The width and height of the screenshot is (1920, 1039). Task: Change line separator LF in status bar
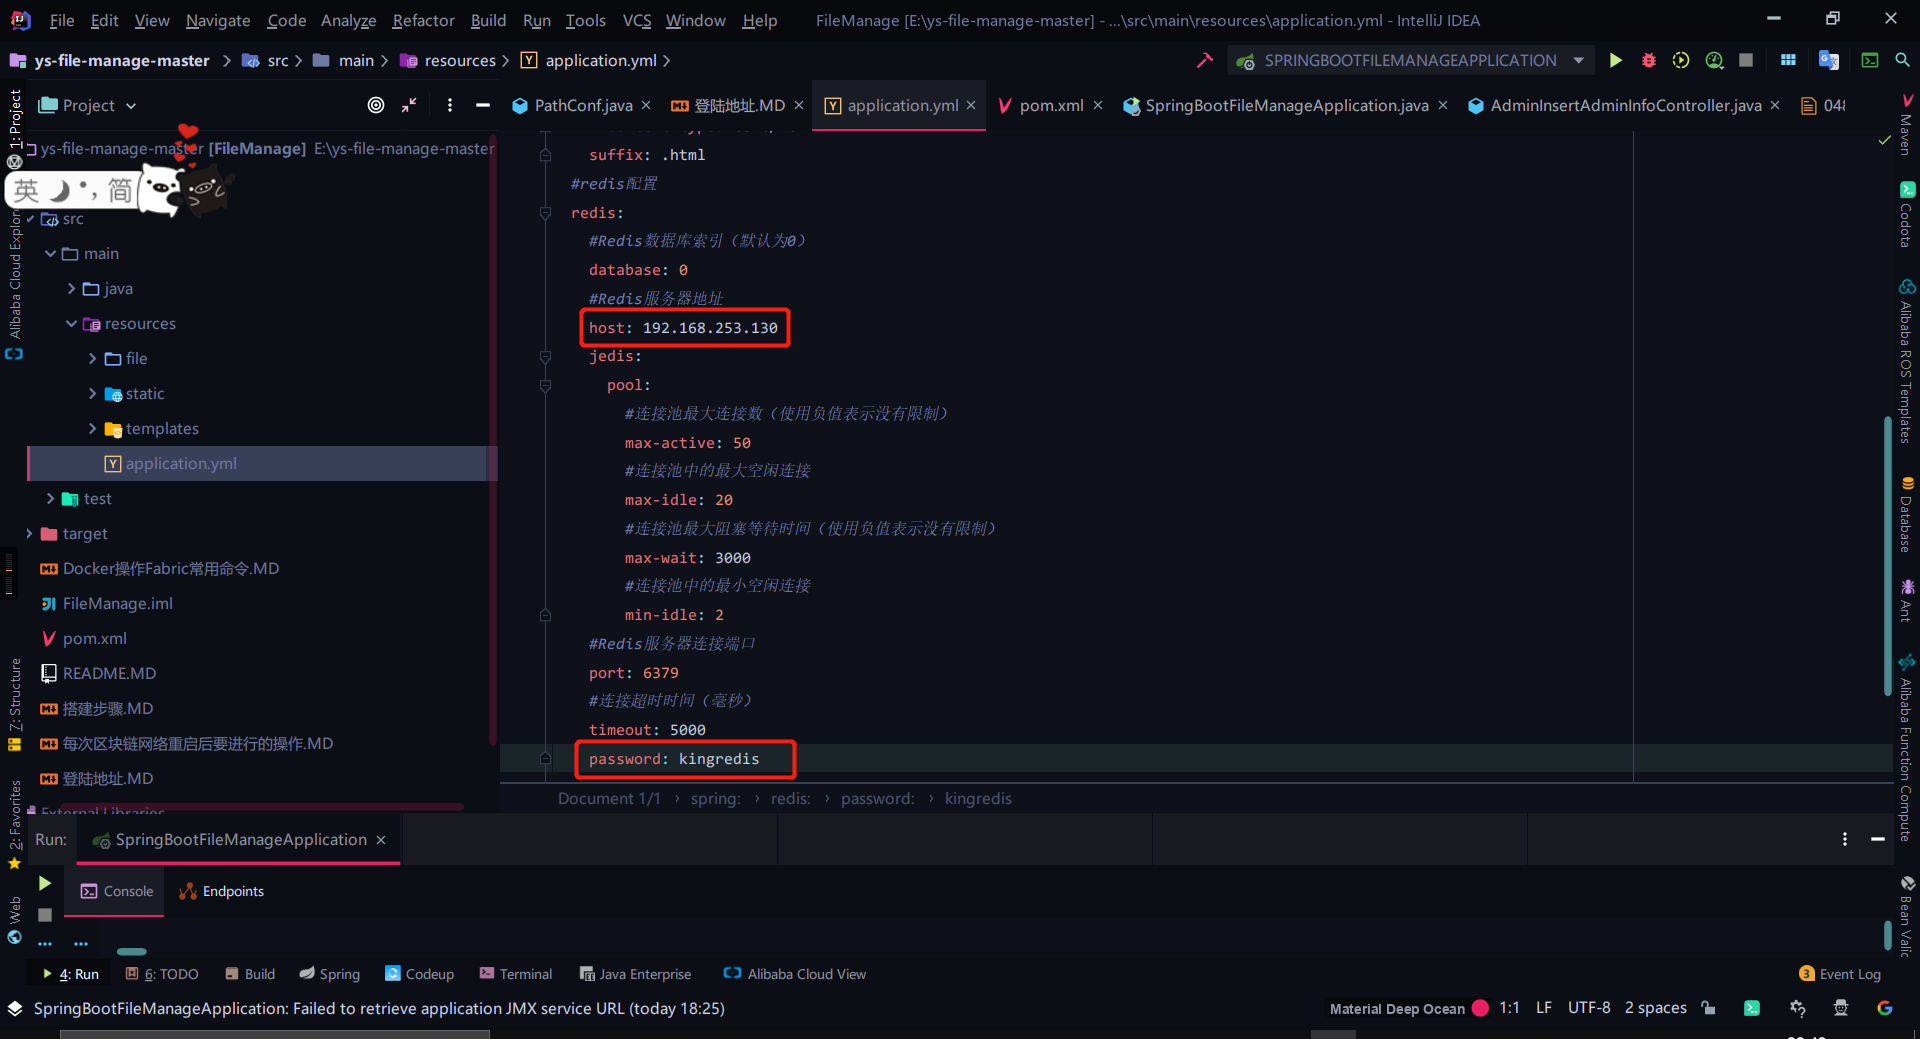point(1544,1008)
